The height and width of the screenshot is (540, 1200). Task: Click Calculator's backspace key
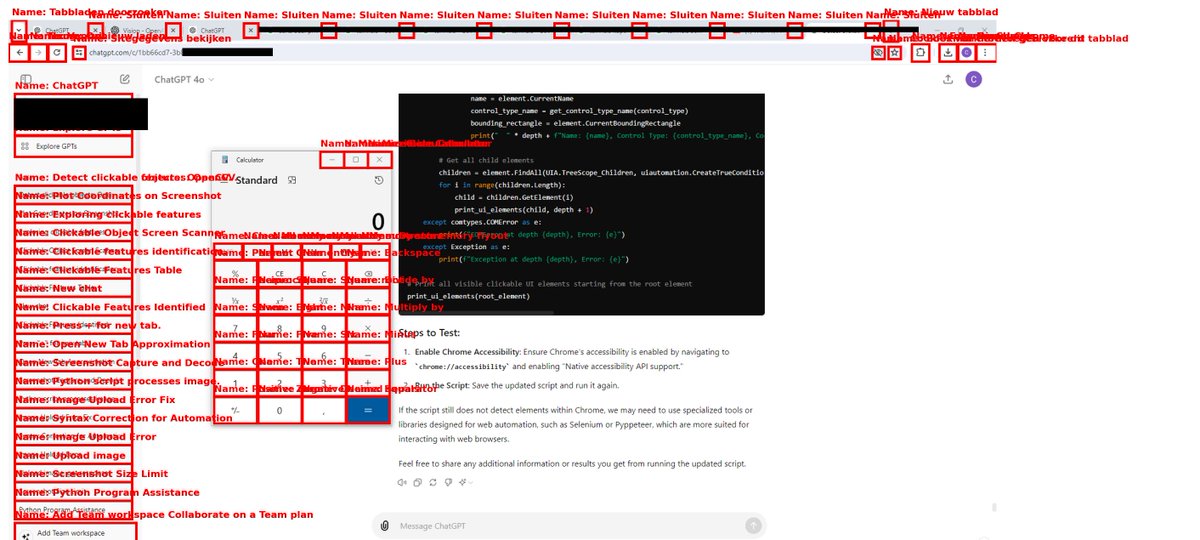369,273
